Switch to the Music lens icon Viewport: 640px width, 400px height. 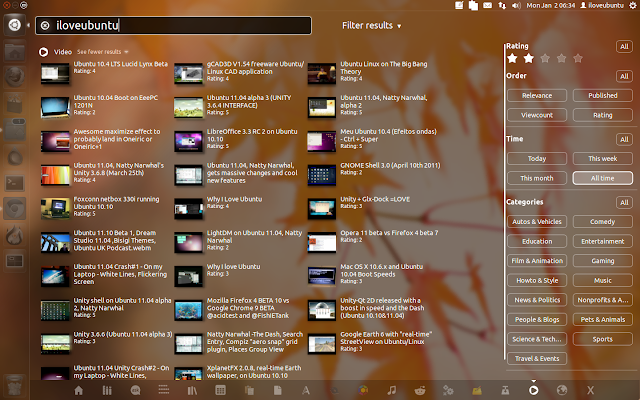click(x=391, y=391)
